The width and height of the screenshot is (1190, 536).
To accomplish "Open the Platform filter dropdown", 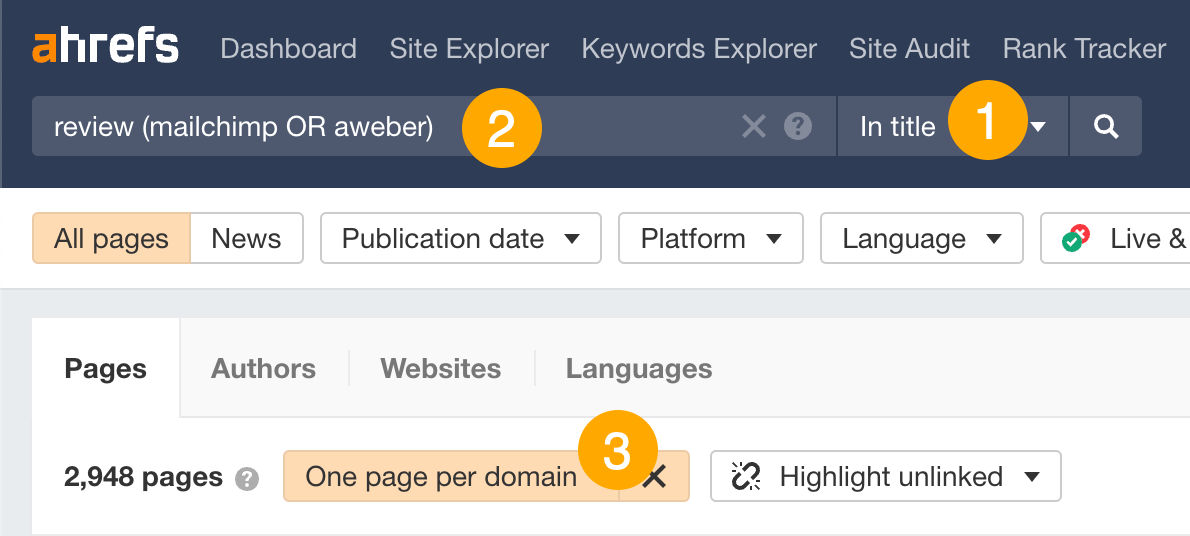I will [710, 239].
